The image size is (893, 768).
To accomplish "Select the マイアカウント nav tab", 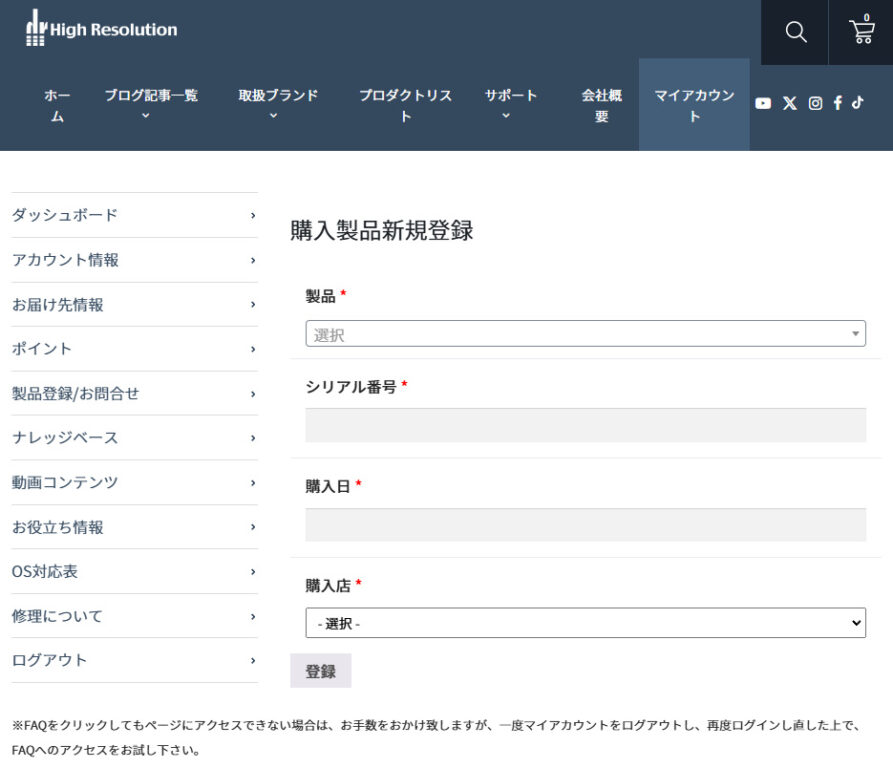I will (694, 105).
